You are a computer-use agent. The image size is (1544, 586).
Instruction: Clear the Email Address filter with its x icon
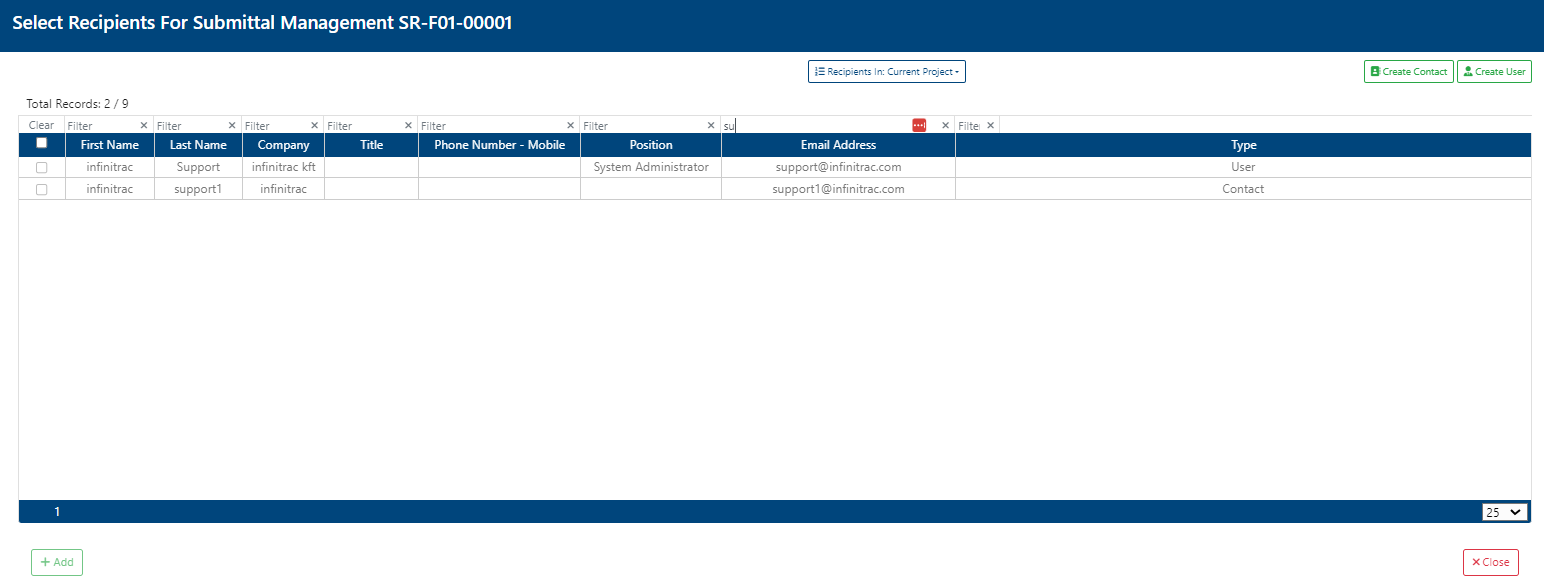pos(946,126)
